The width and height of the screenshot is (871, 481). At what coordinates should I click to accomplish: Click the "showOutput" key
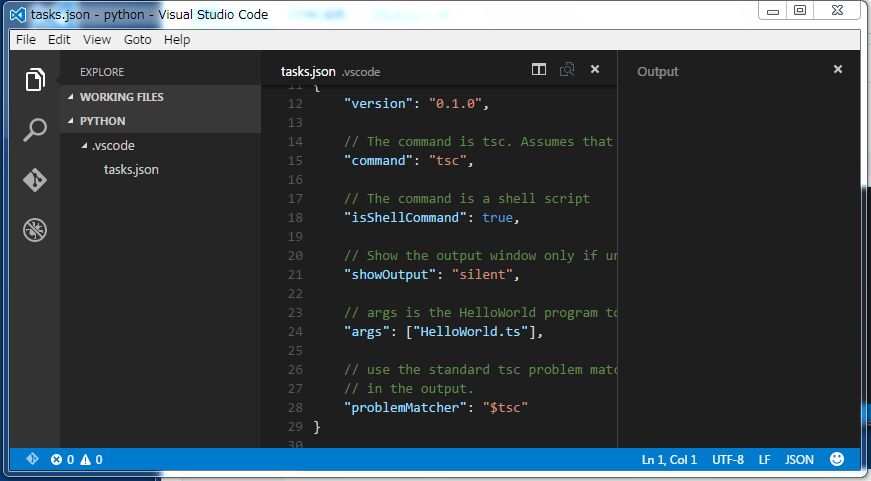pos(390,274)
